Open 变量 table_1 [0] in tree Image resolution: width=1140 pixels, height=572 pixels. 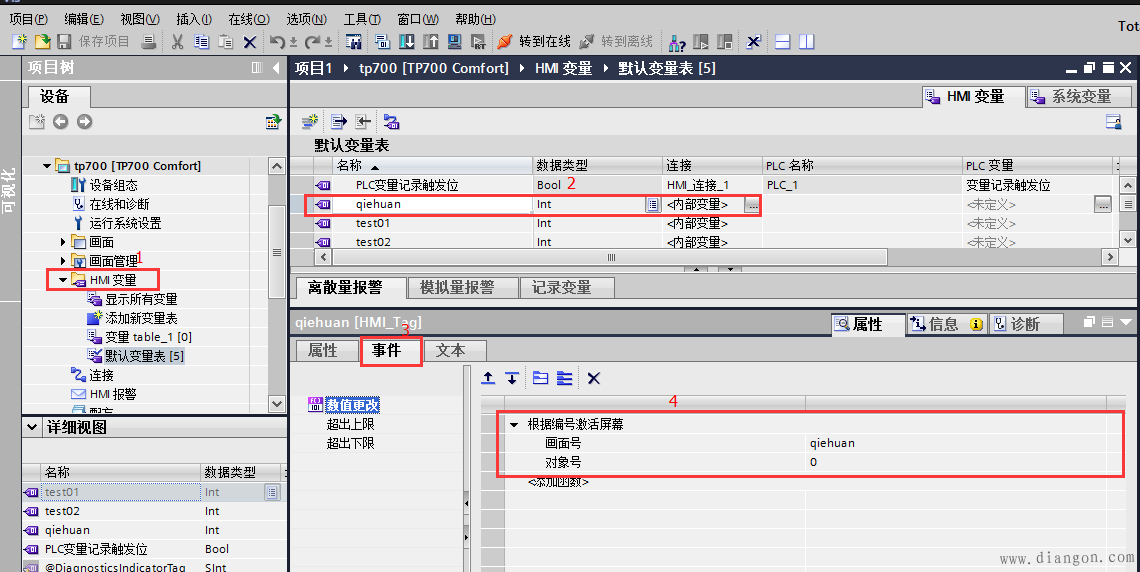point(148,337)
